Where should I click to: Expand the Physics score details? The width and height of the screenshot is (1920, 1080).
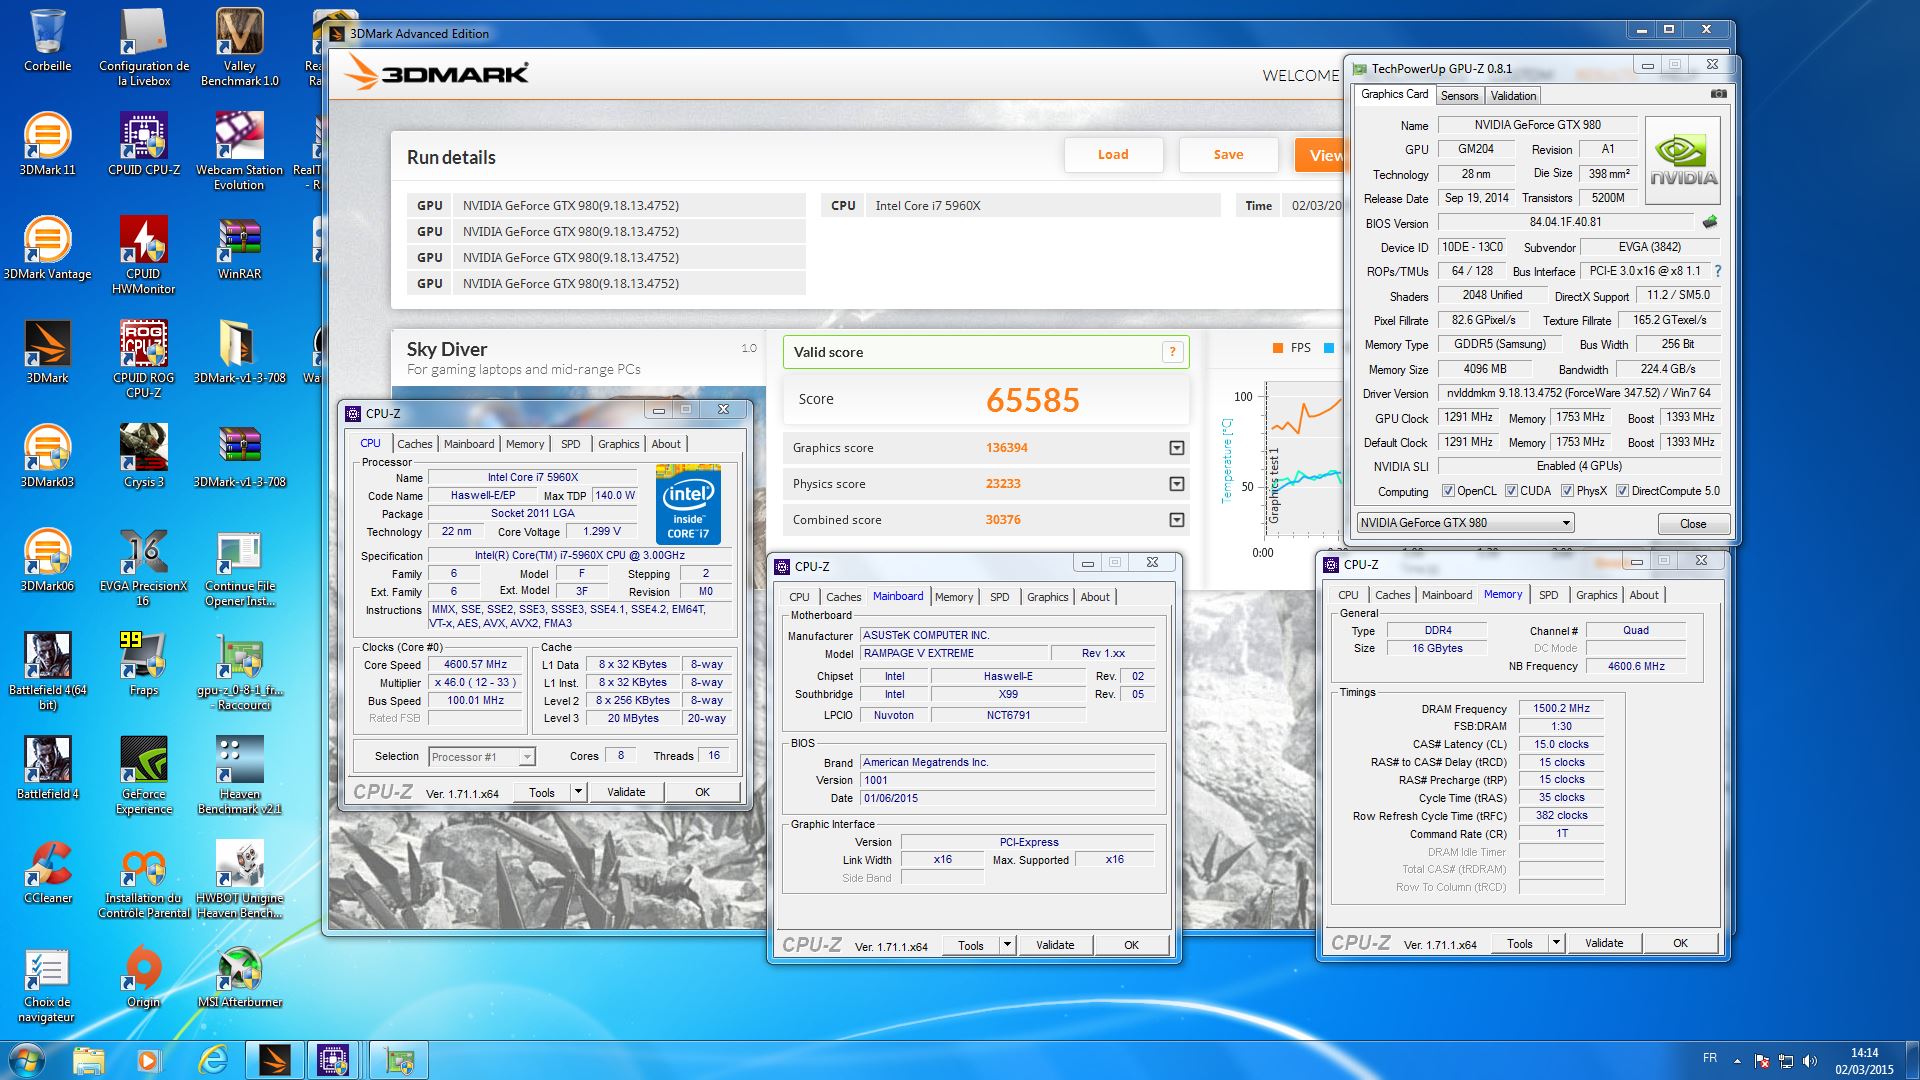click(x=1176, y=484)
